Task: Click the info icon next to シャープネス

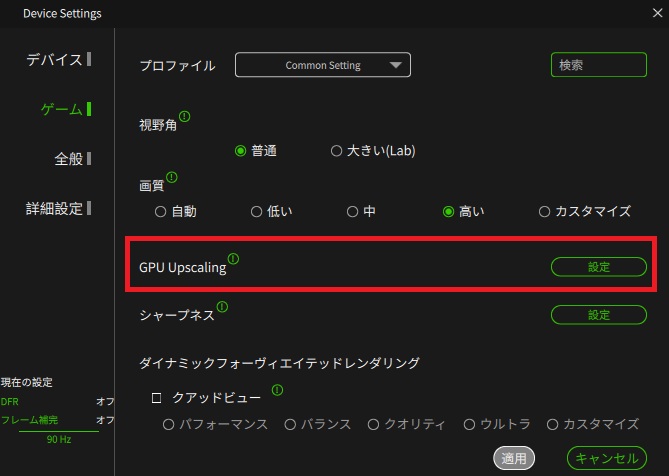Action: coord(222,307)
